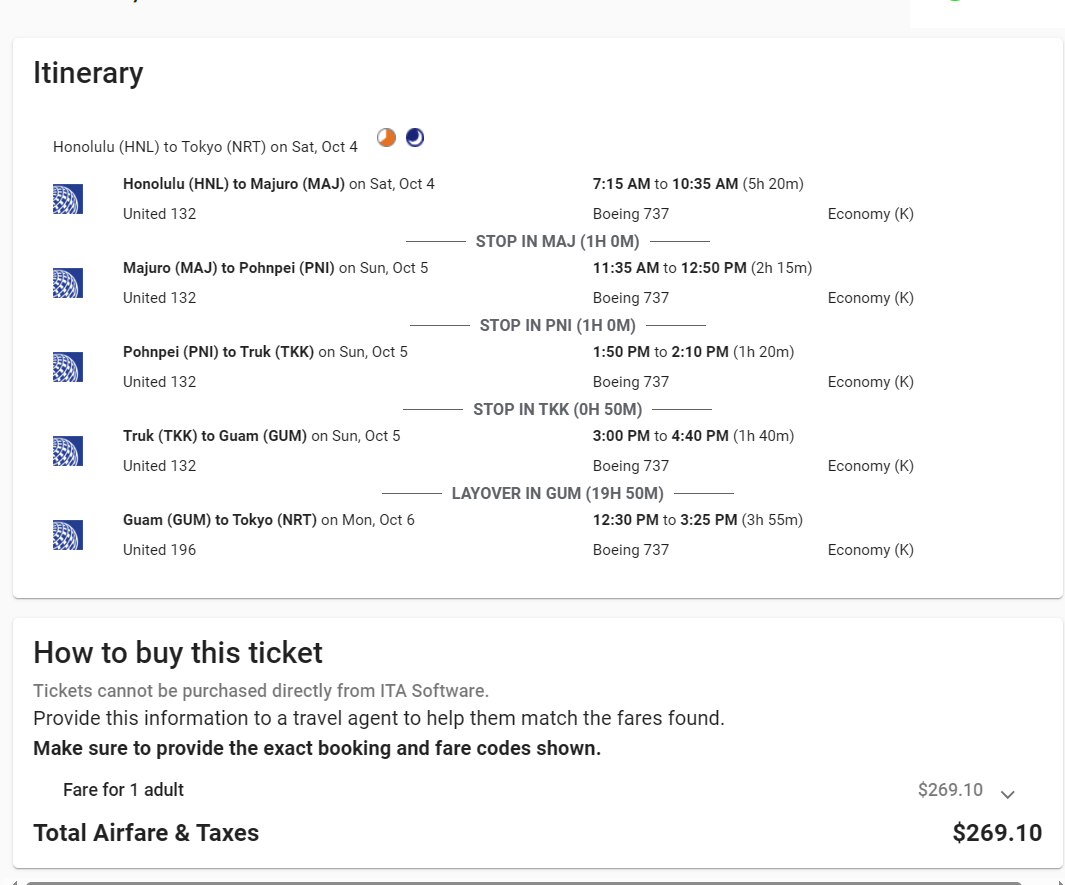Image resolution: width=1065 pixels, height=885 pixels.
Task: Click the STOP IN MAJ (1H 0M) label
Action: point(558,241)
